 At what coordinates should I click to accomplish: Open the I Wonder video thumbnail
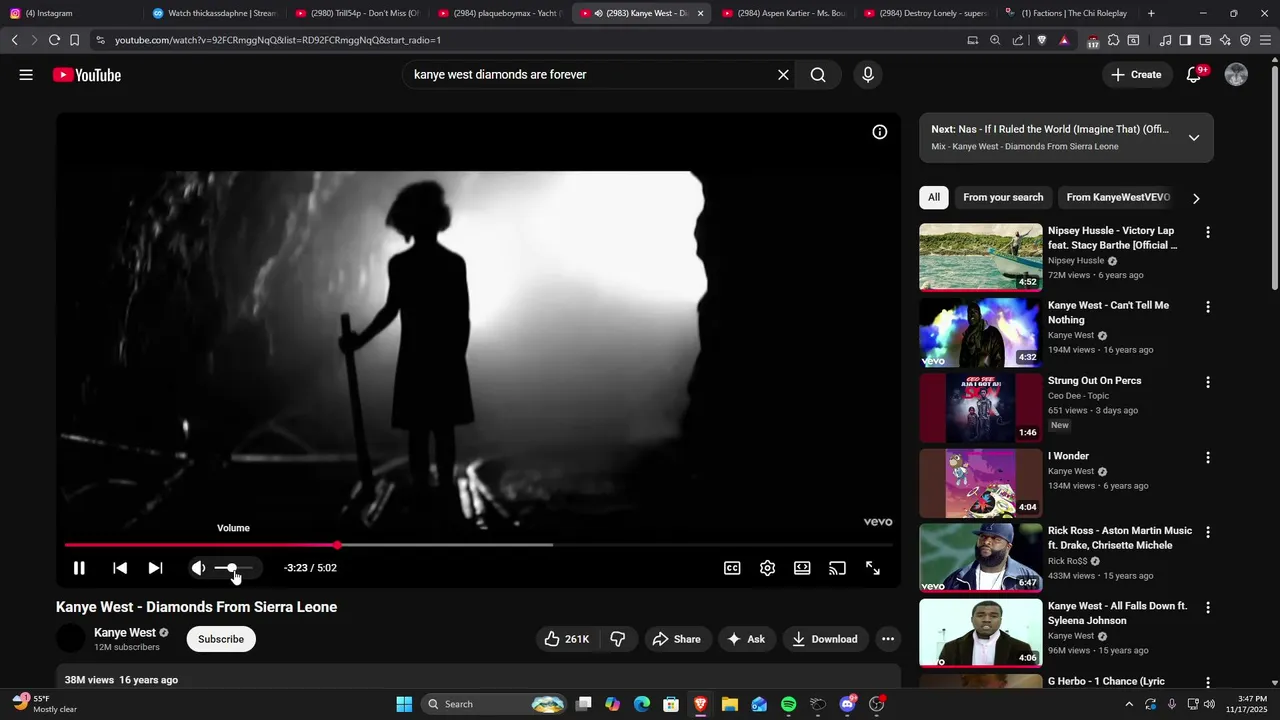[981, 482]
